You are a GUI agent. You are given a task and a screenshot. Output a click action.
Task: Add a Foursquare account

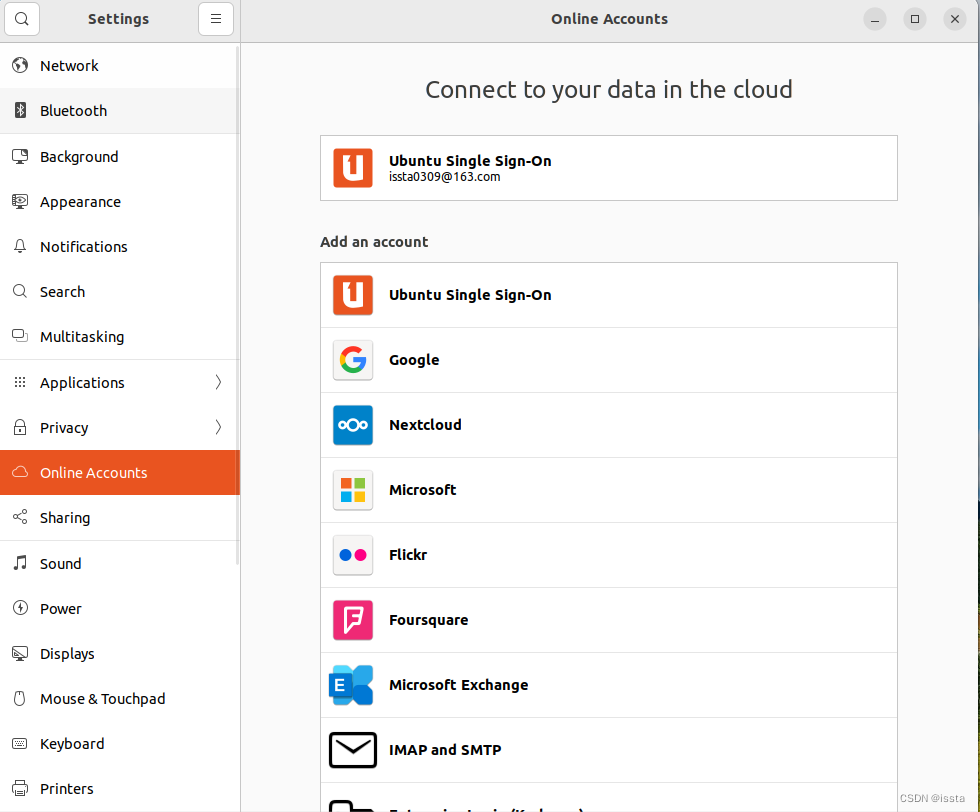tap(609, 620)
